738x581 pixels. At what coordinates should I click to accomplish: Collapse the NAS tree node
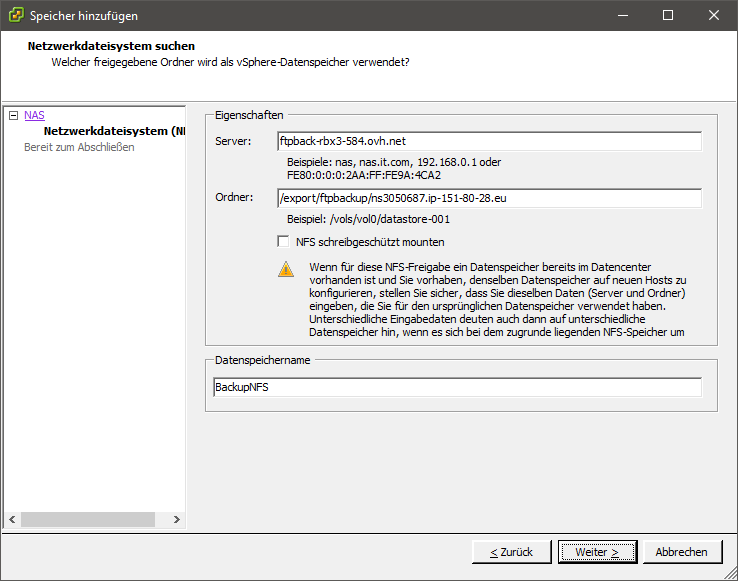tap(13, 116)
